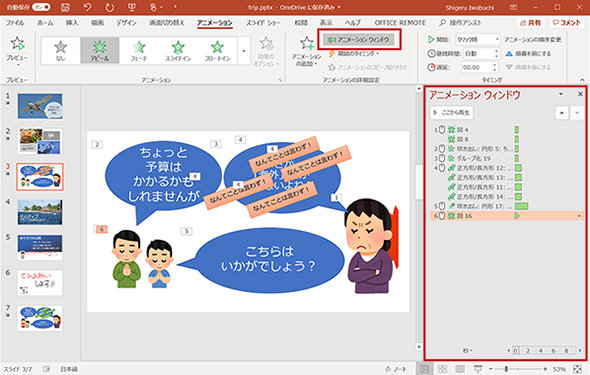Open the 共有 (Share) button
The image size is (590, 375).
[x=531, y=23]
